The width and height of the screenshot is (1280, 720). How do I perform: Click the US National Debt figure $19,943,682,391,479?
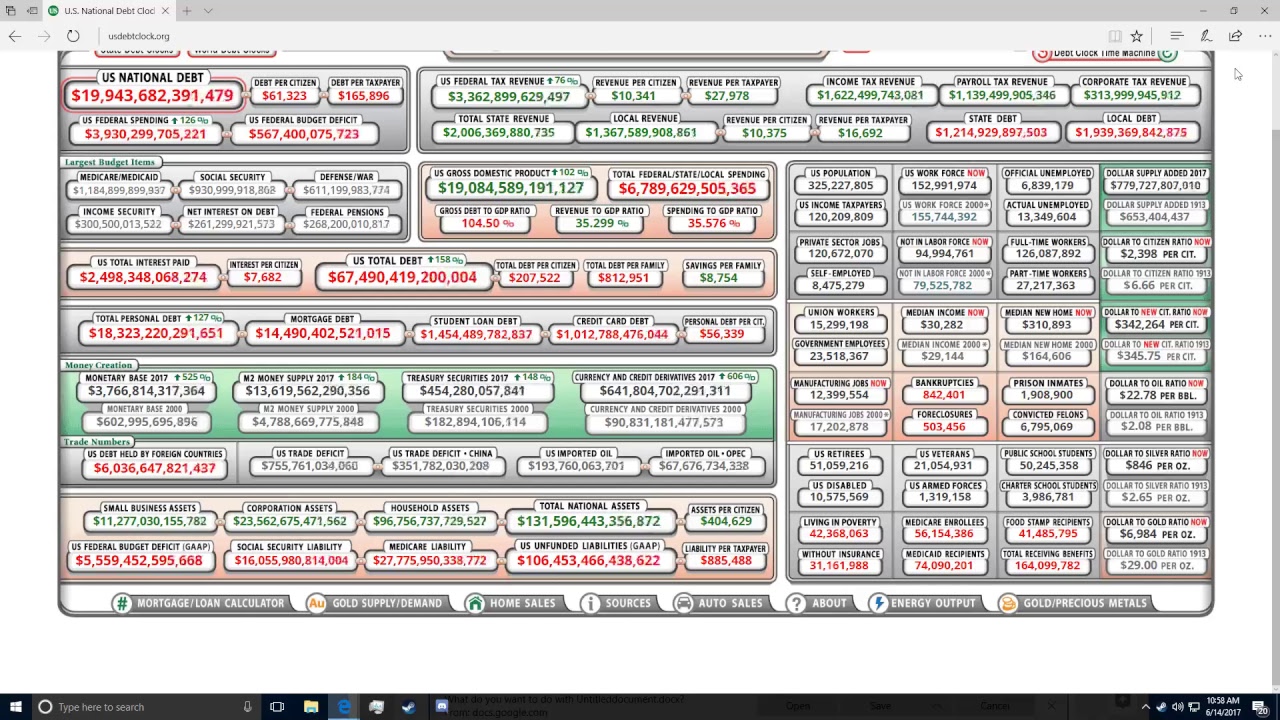coord(152,96)
